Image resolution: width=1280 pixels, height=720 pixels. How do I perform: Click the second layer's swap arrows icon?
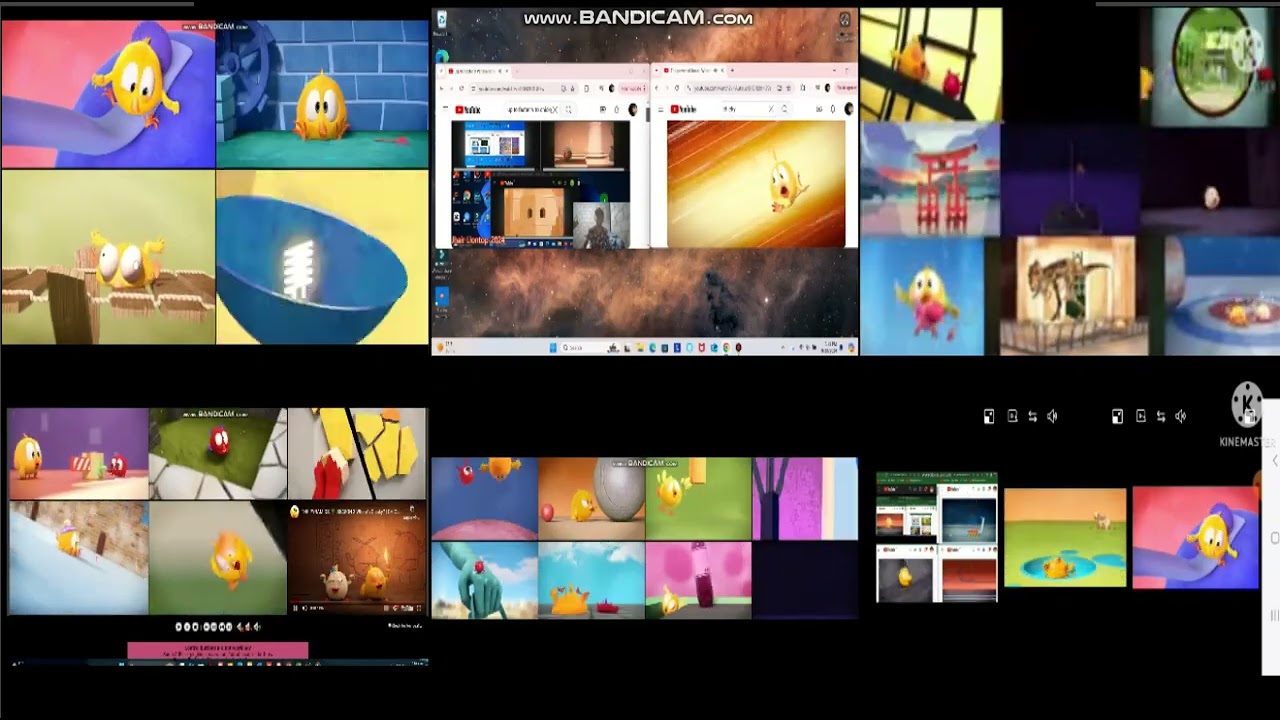1161,416
